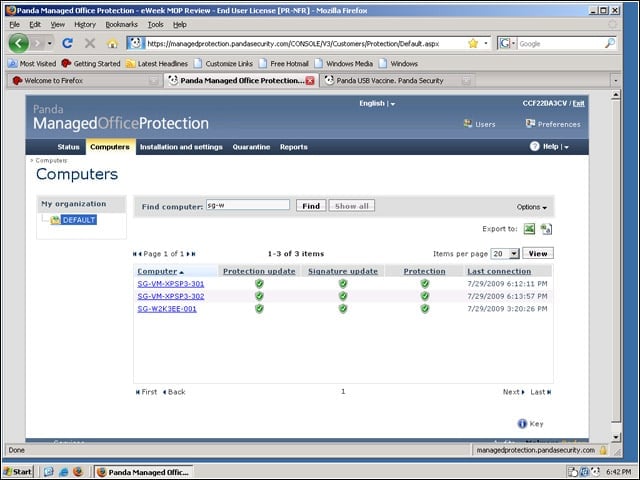Open the address bar dropdown arrow
This screenshot has height=480, width=640.
[x=486, y=43]
